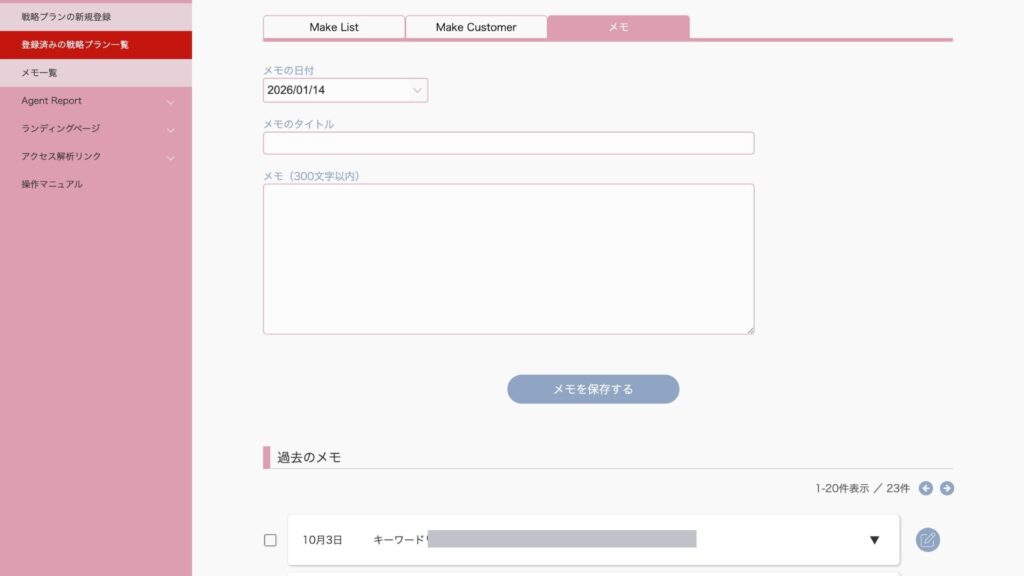Go to next page of past memos
Viewport: 1024px width, 576px height.
tap(947, 488)
